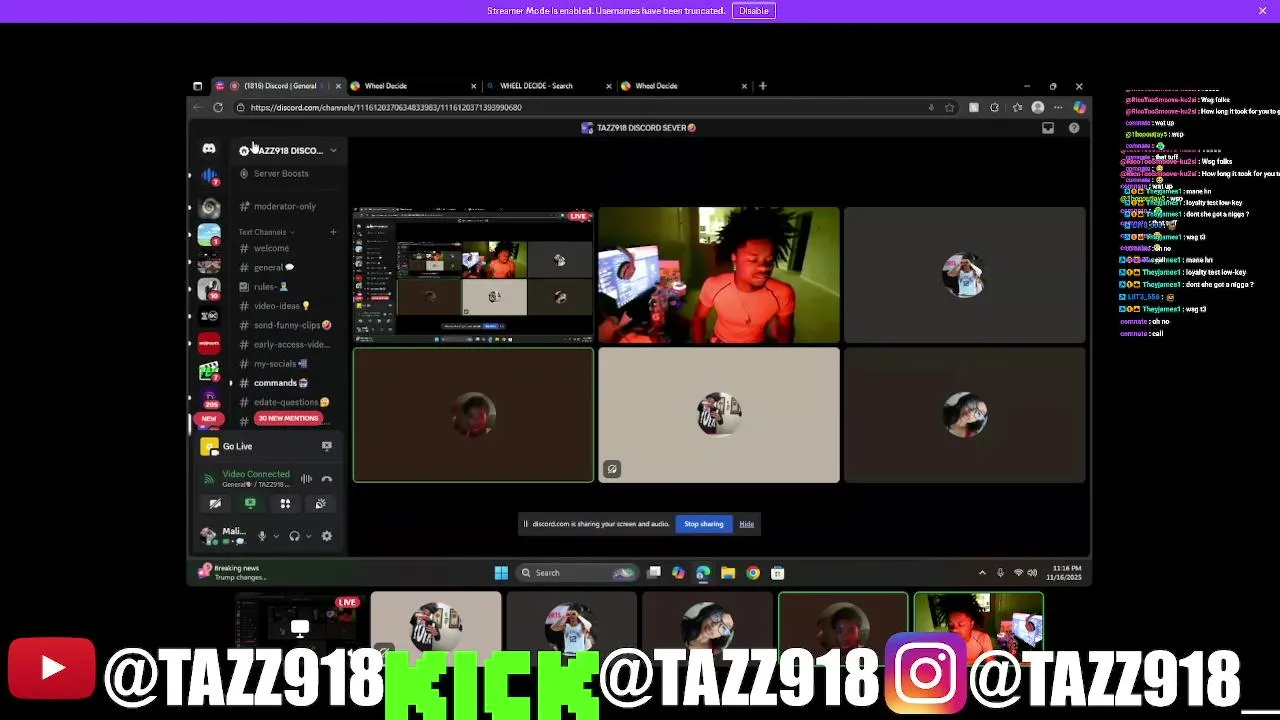
Task: Click the taskbar Search box
Action: pos(577,573)
